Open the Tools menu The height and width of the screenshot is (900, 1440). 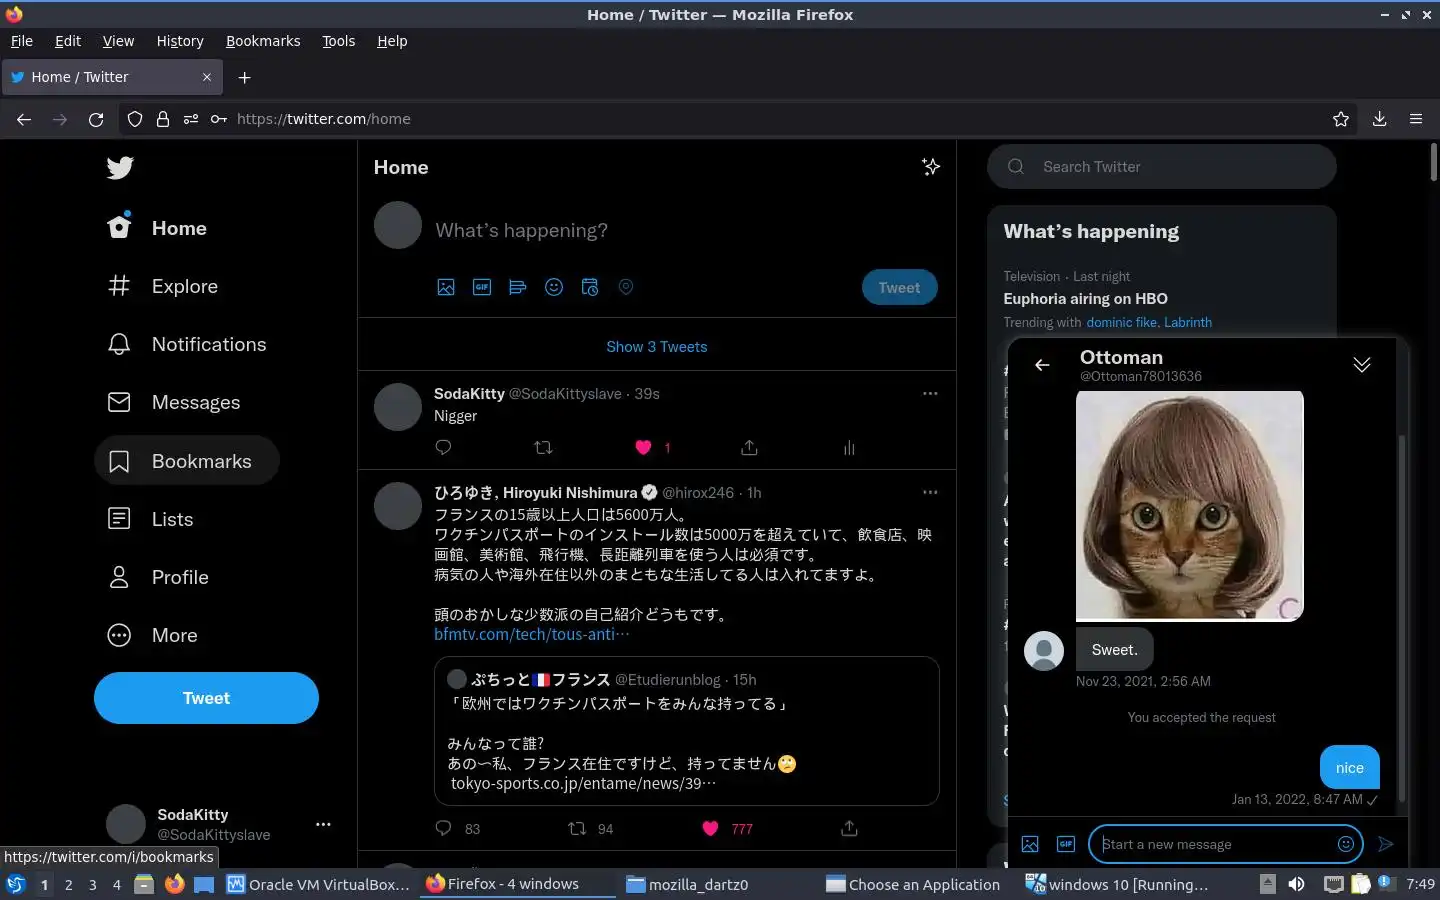coord(339,41)
